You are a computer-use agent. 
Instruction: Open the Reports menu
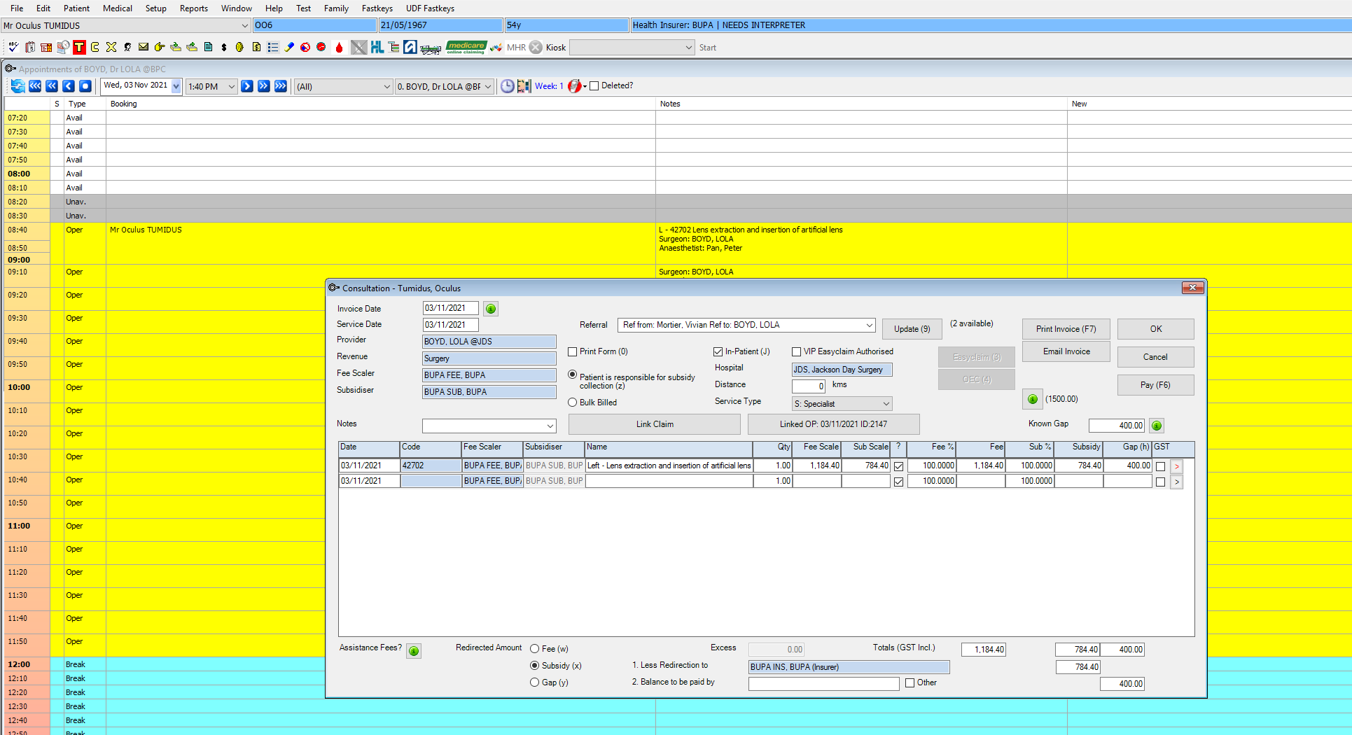click(193, 8)
